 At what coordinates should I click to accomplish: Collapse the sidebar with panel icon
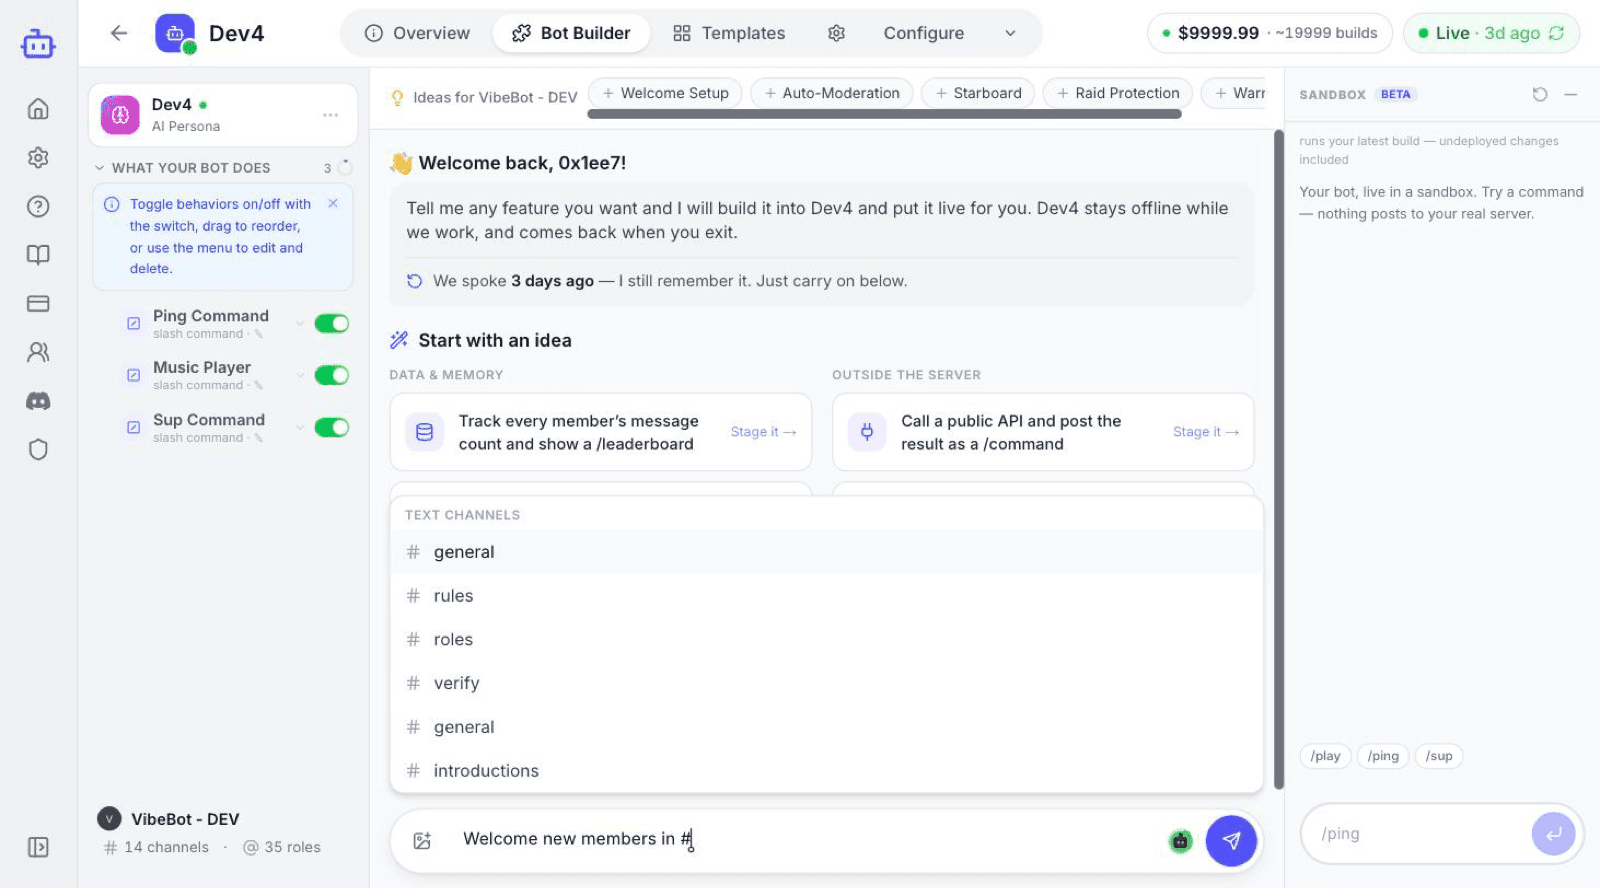[38, 847]
